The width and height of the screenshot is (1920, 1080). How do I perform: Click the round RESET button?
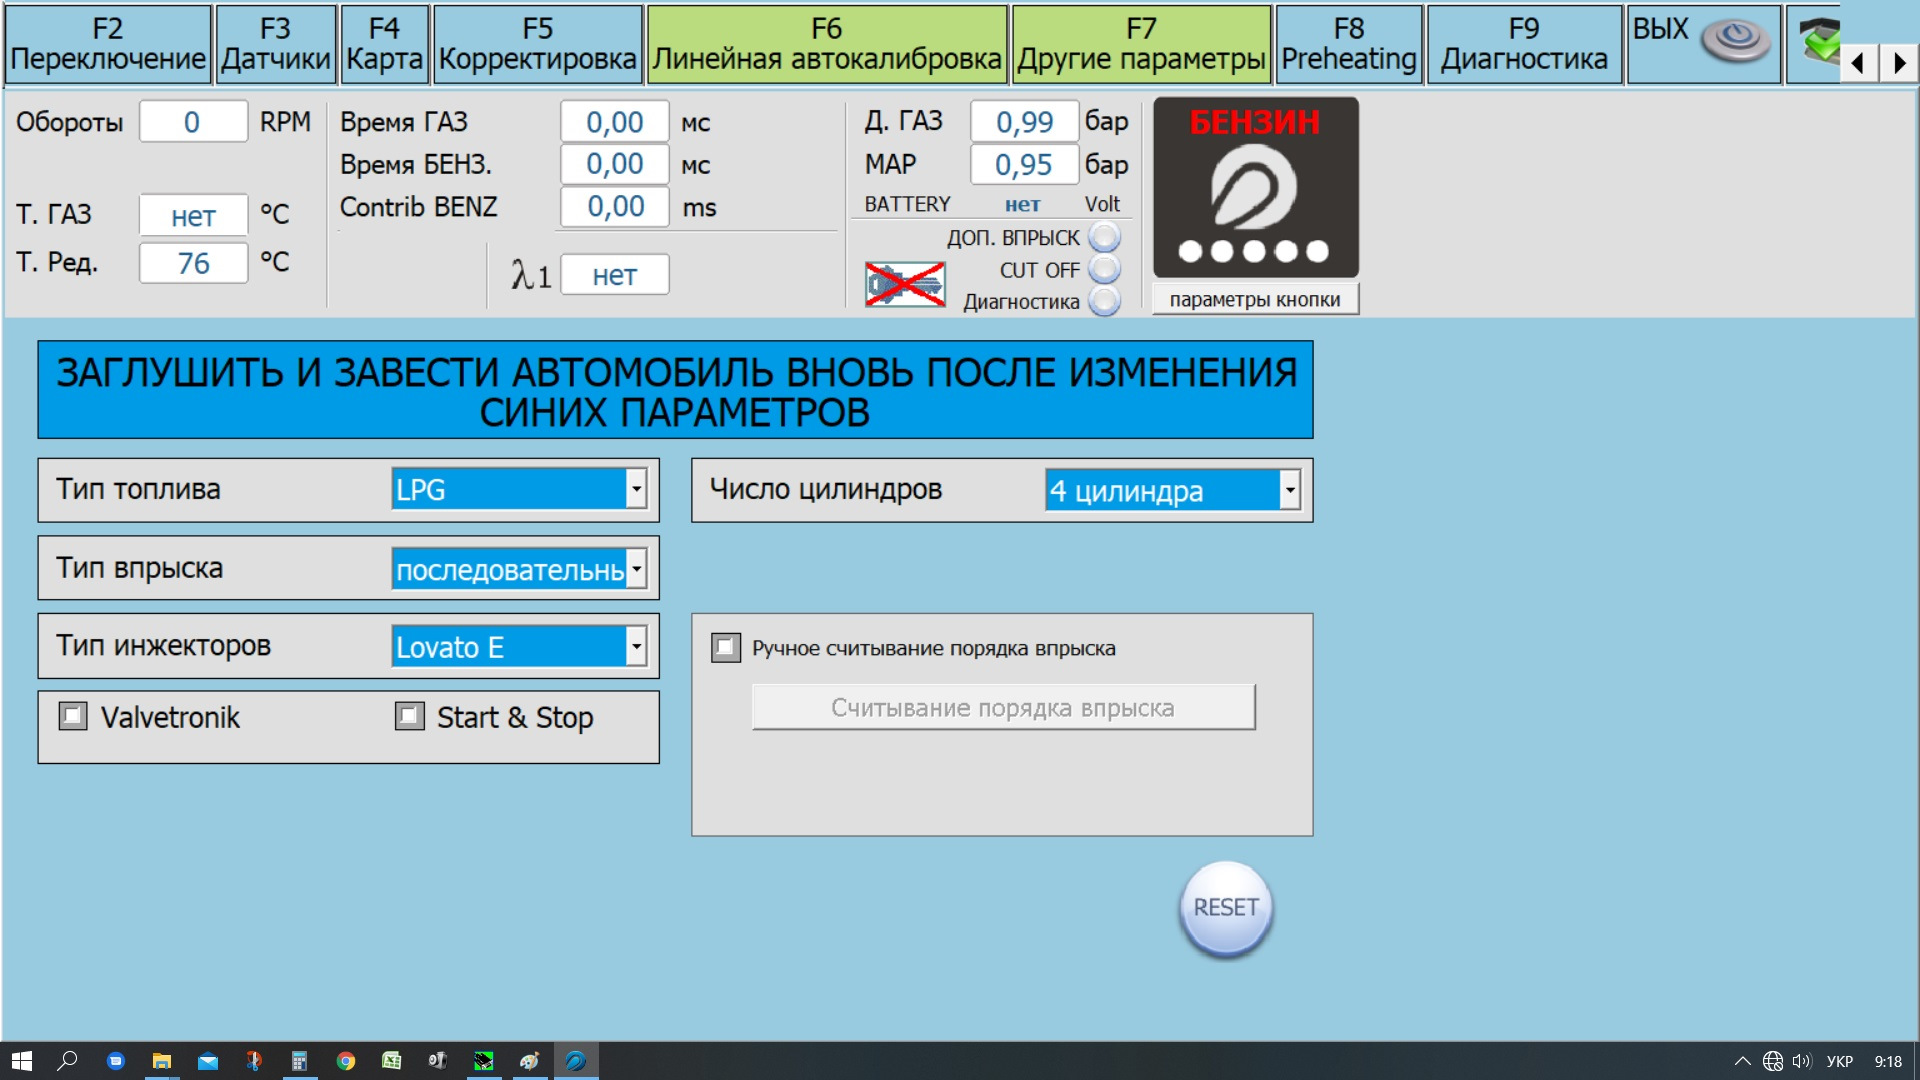pos(1226,908)
